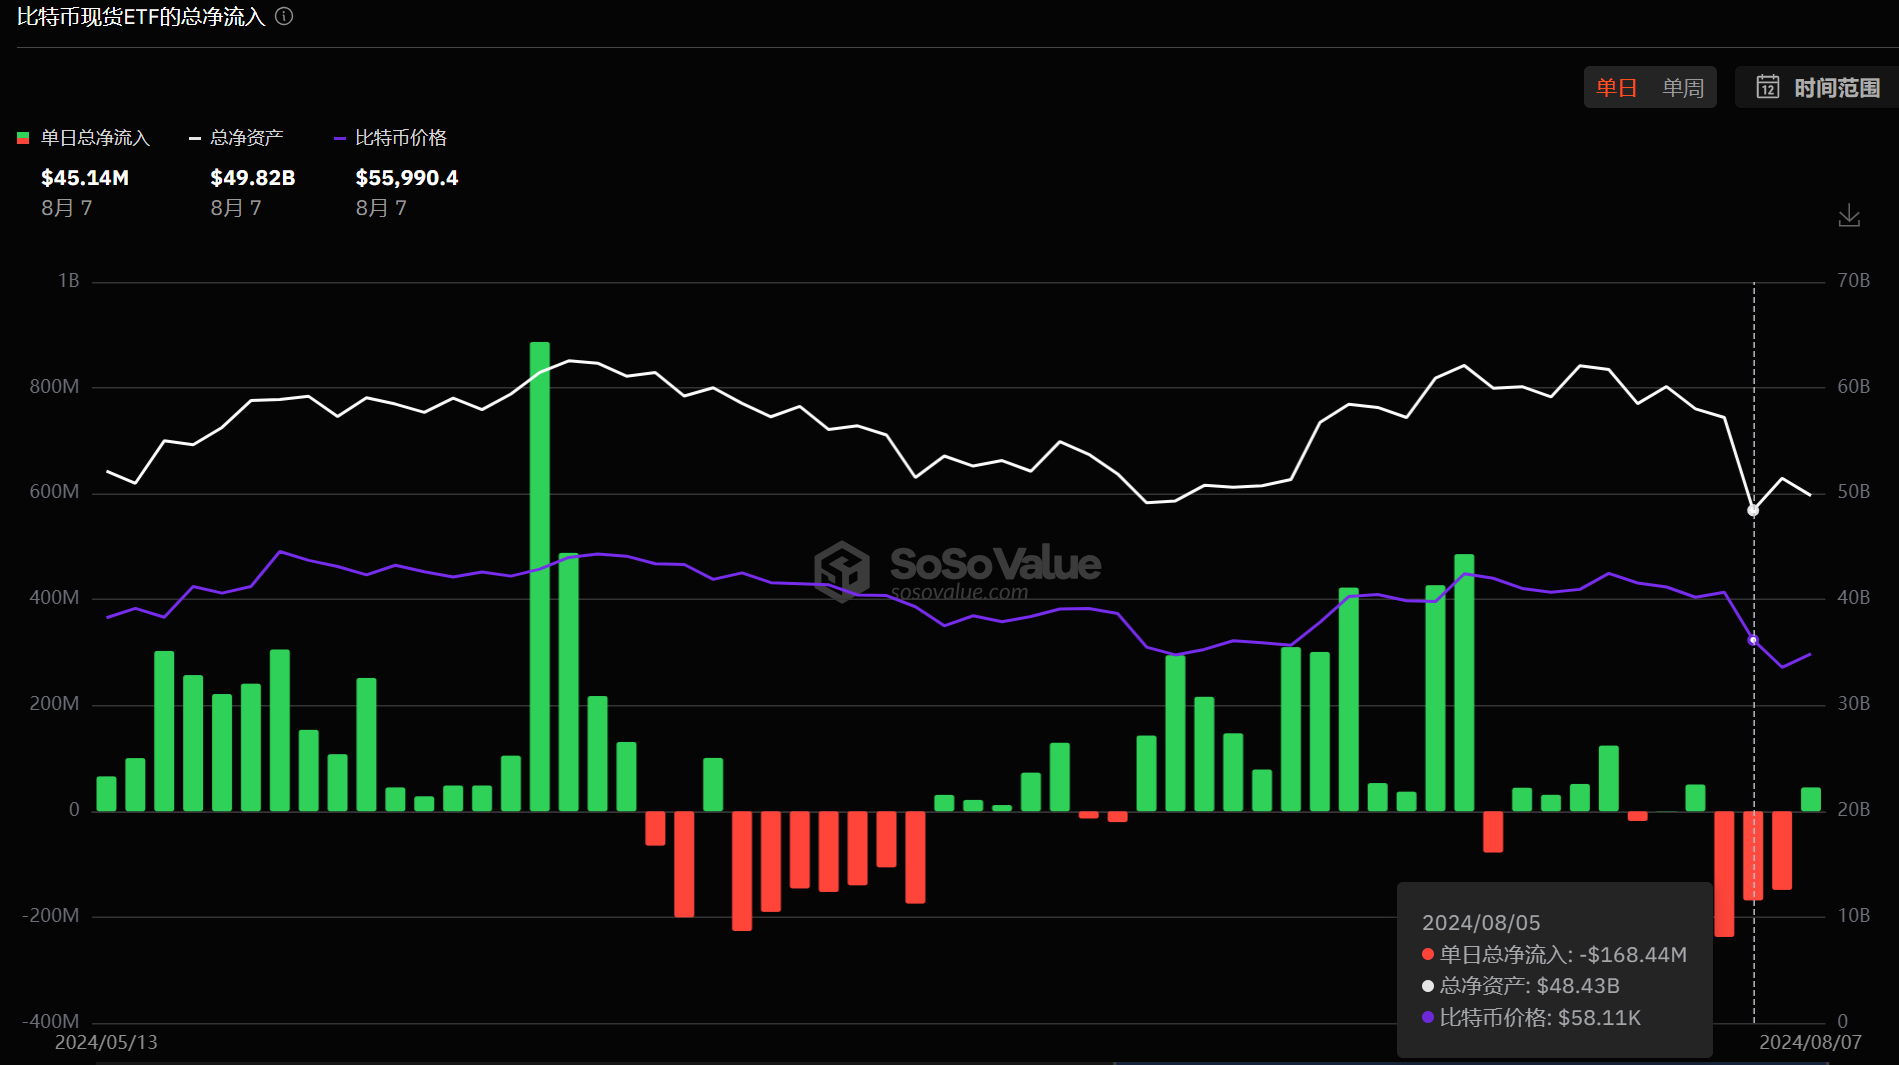Toggle the 单日总净流入 legend series

94,138
